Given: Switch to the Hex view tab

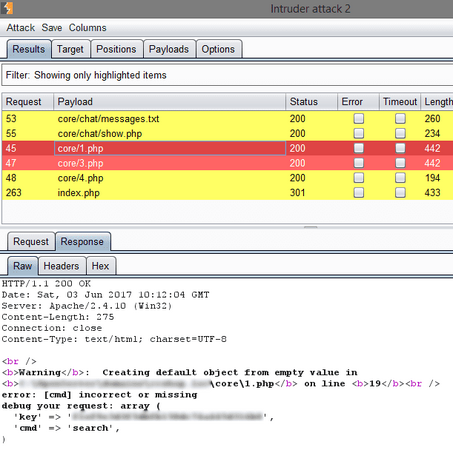Looking at the screenshot, I should click(x=101, y=266).
